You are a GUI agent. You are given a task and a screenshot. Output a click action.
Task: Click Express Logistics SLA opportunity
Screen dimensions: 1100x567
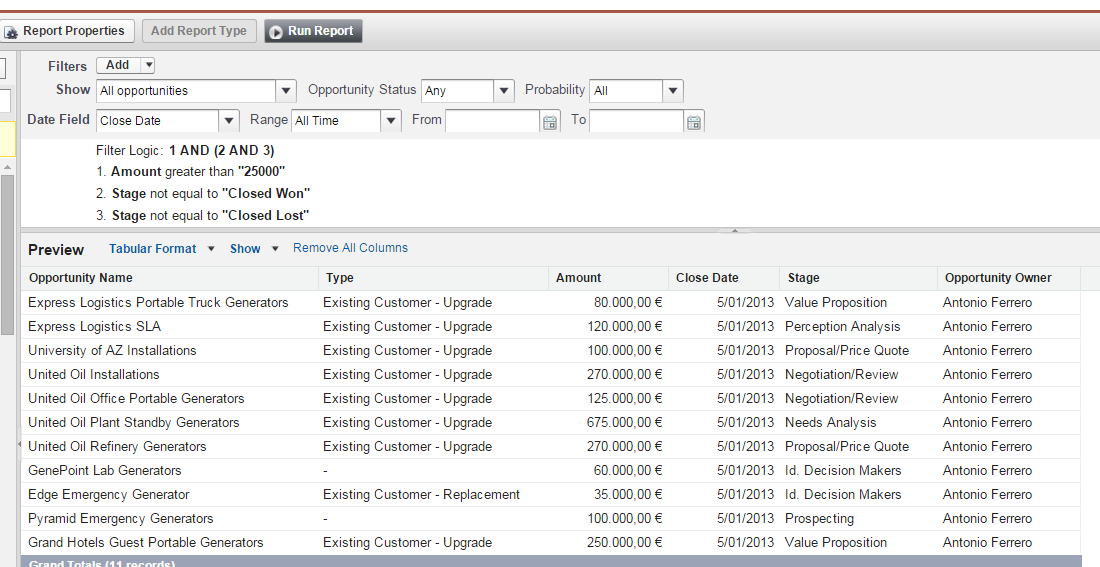pyautogui.click(x=94, y=326)
